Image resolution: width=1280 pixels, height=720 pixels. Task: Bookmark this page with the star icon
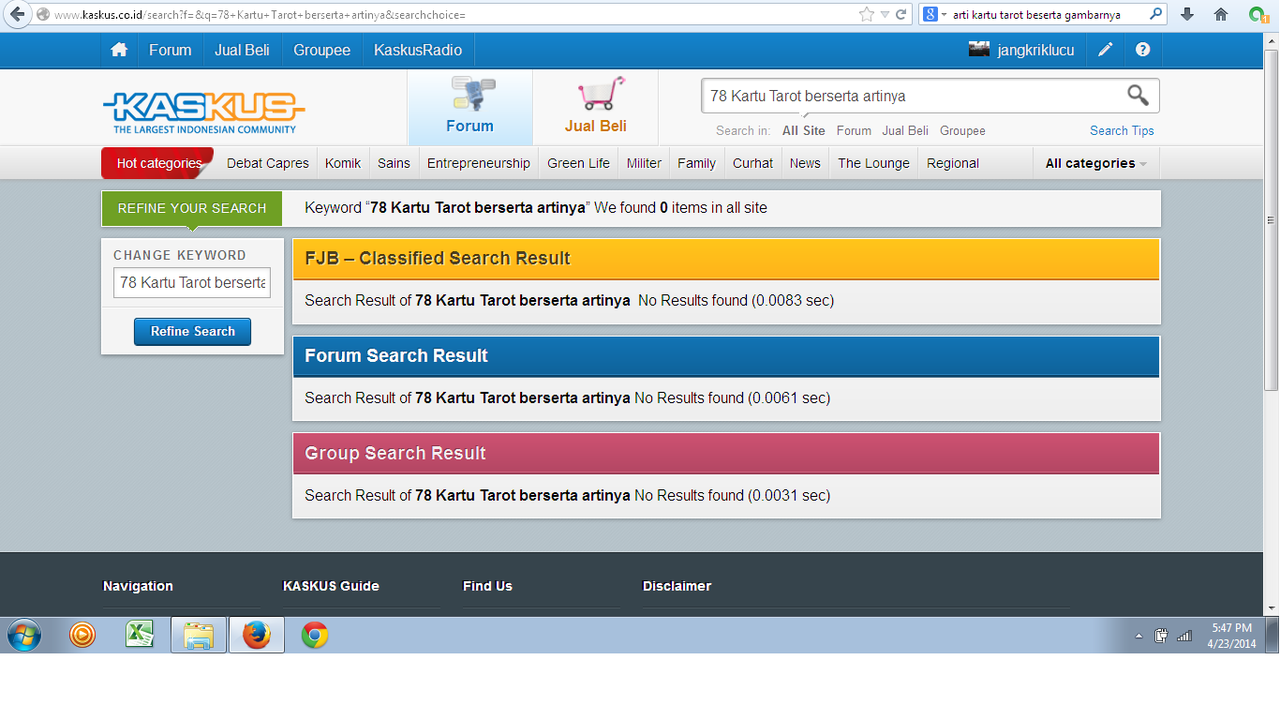[x=866, y=14]
